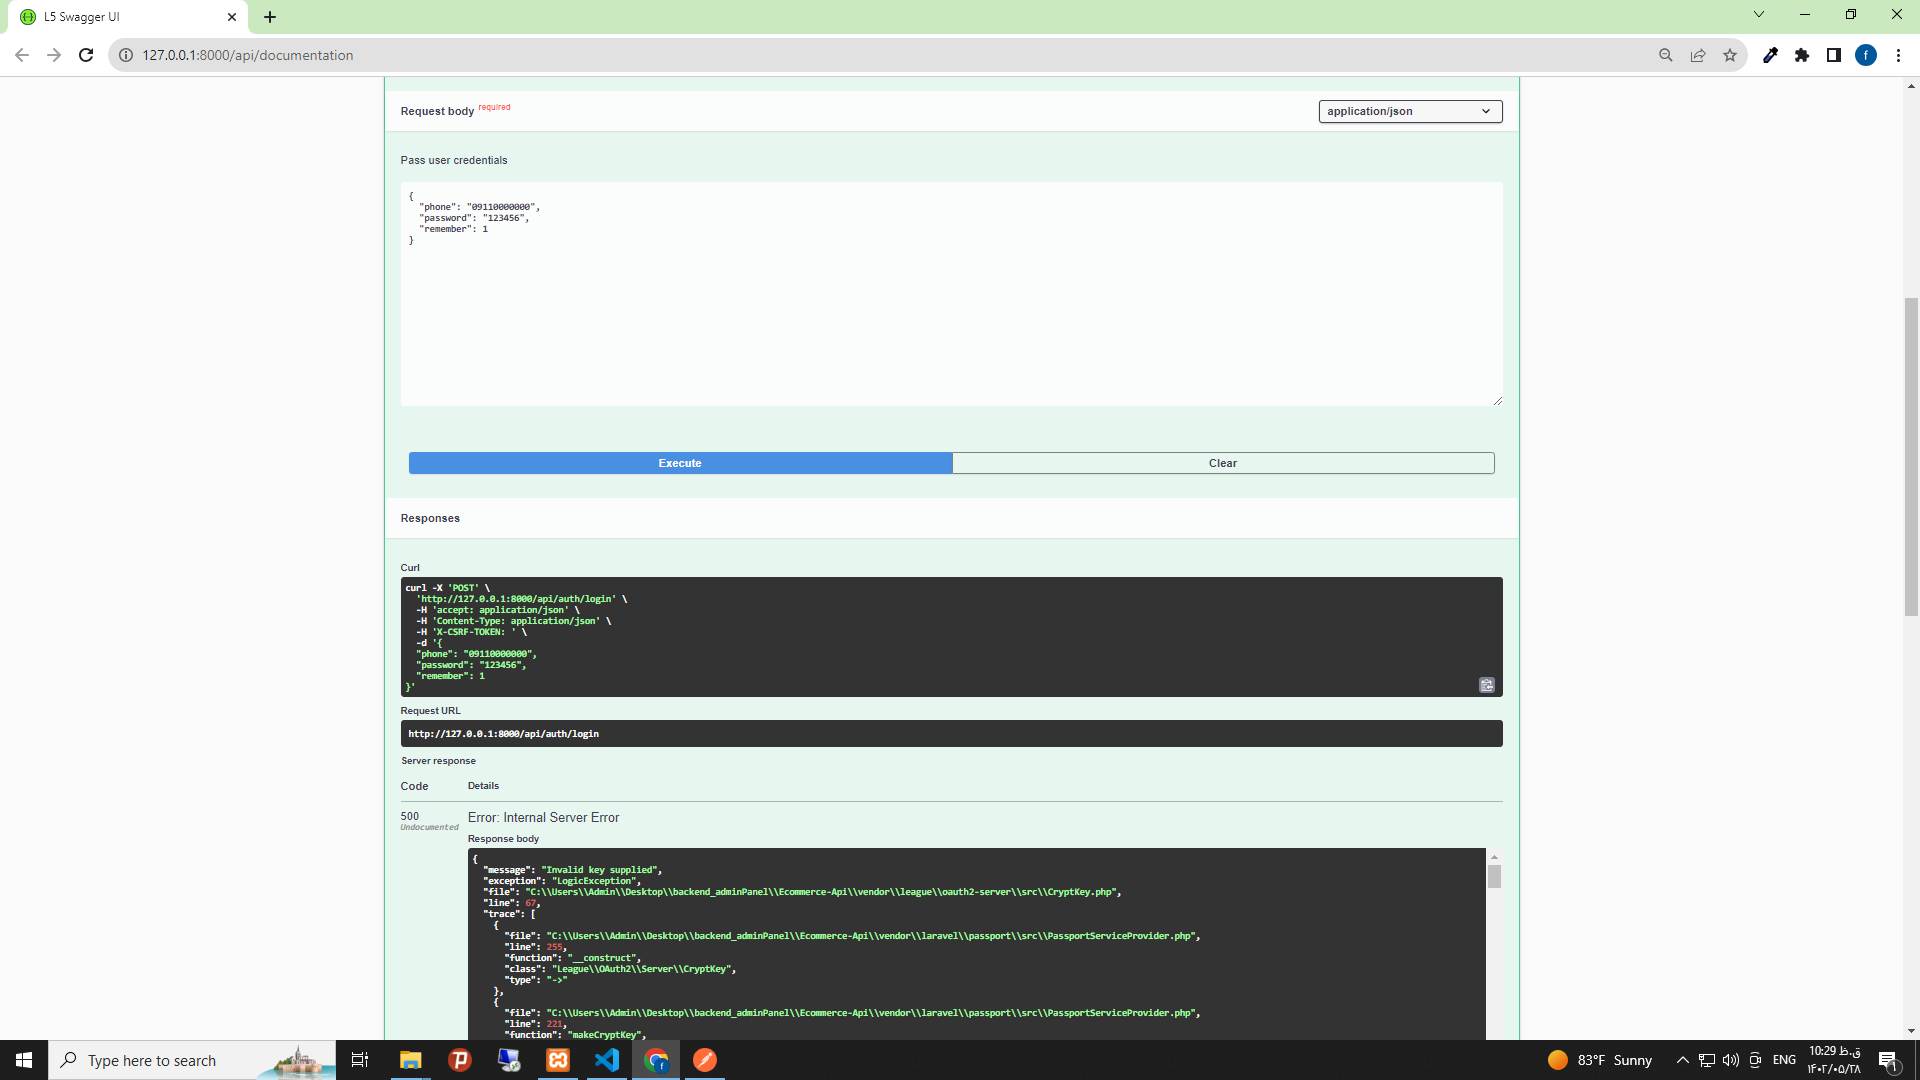Screen dimensions: 1920x1080
Task: Open Visual Studio Code from taskbar
Action: [x=607, y=1060]
